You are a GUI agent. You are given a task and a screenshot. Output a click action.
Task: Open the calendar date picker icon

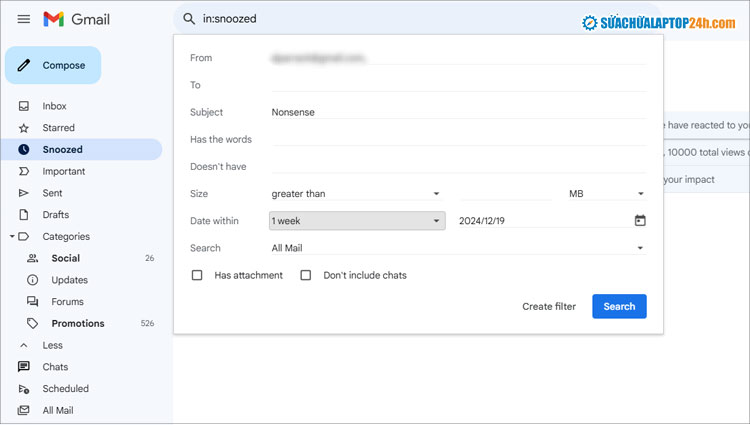click(640, 221)
